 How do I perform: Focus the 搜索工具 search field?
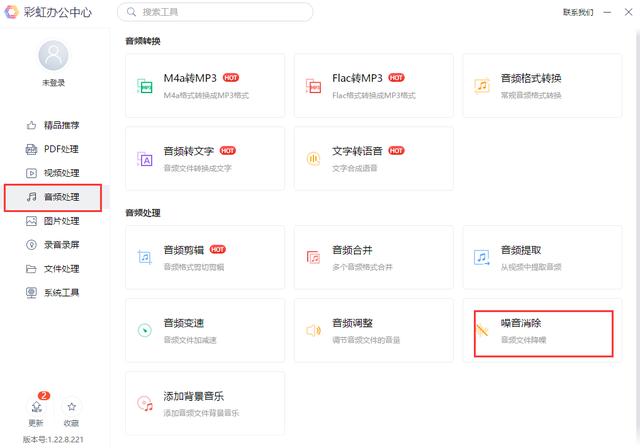(215, 12)
